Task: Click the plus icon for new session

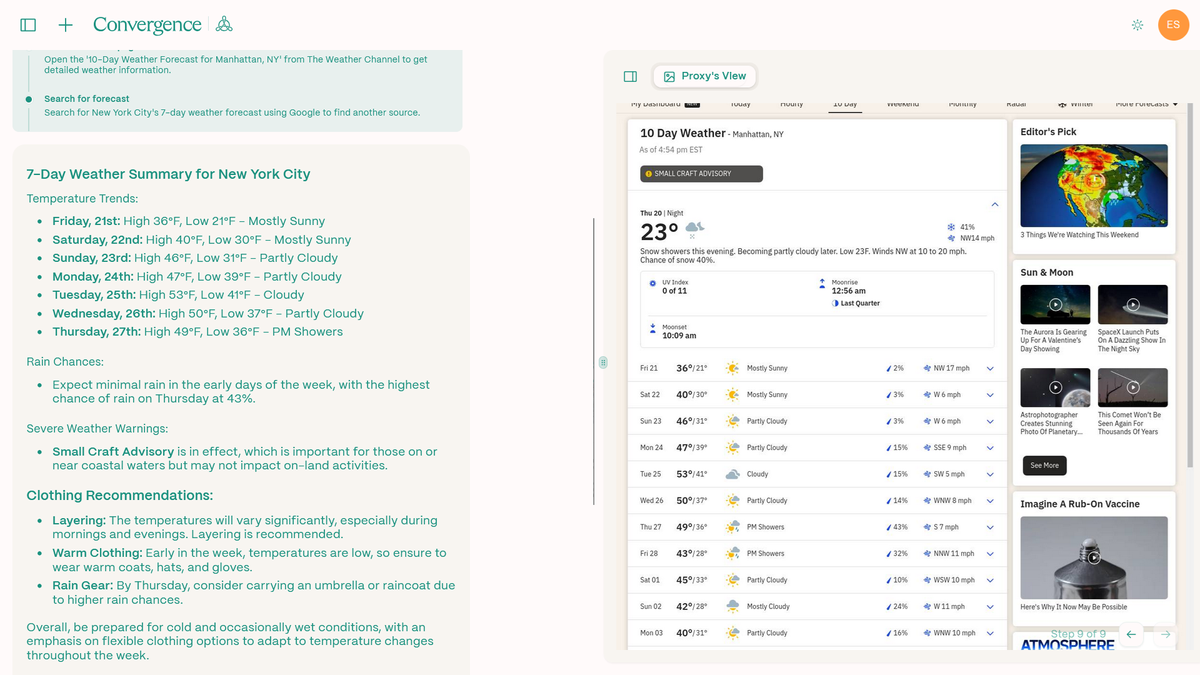Action: click(66, 25)
